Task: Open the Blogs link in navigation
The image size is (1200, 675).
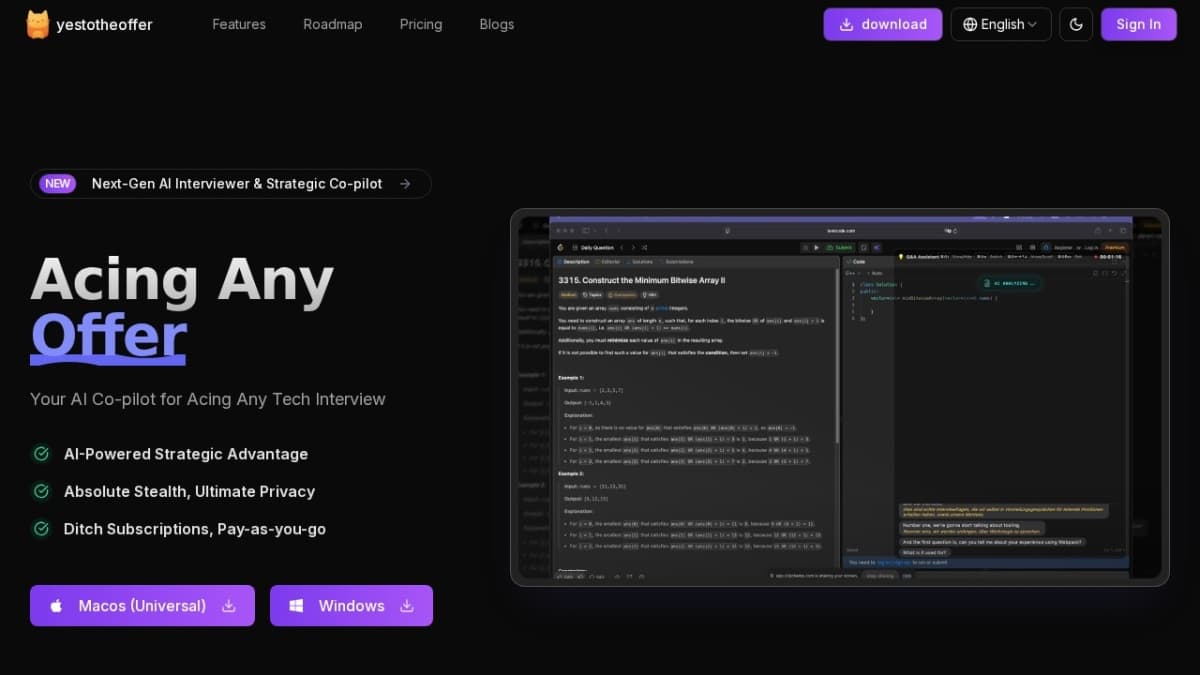Action: [497, 24]
